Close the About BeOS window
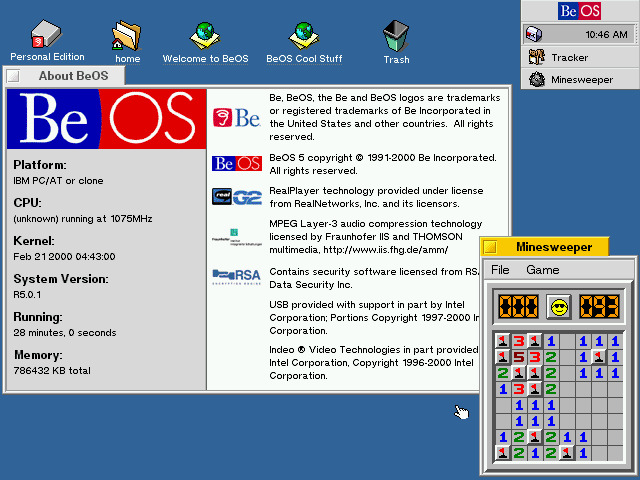The width and height of the screenshot is (640, 480). click(13, 76)
